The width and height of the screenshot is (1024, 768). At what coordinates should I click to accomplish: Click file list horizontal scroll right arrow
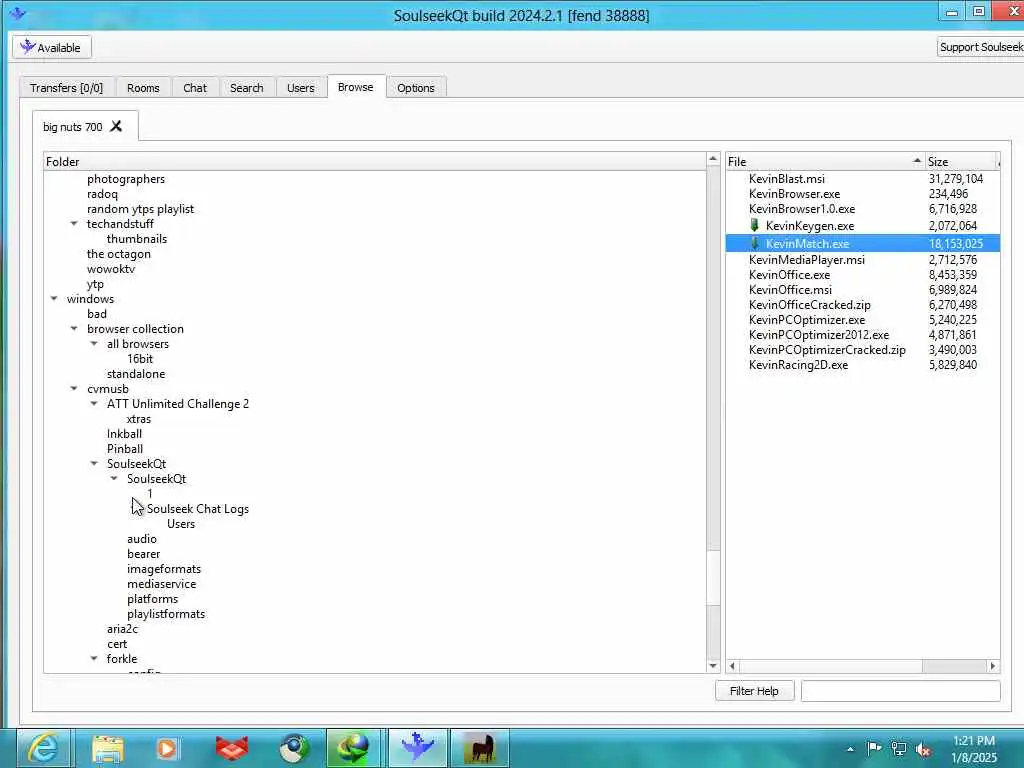pos(993,666)
